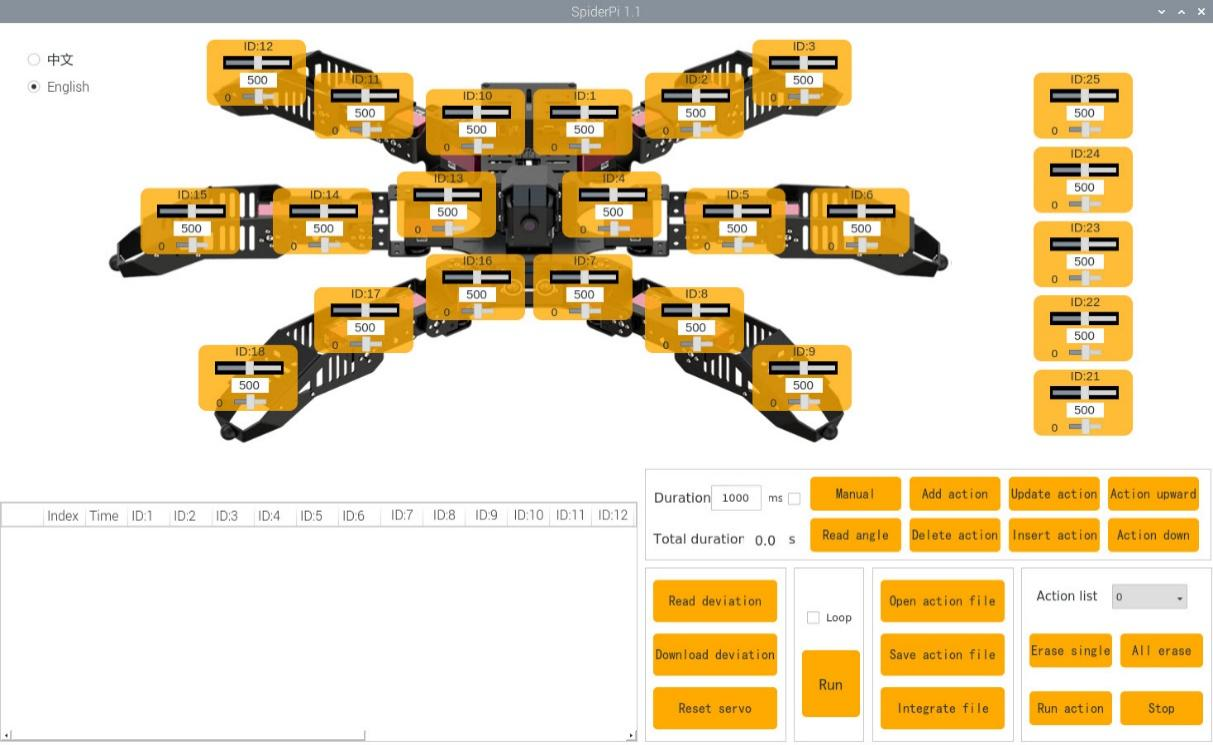Select the 中文 language radio button

[34, 60]
